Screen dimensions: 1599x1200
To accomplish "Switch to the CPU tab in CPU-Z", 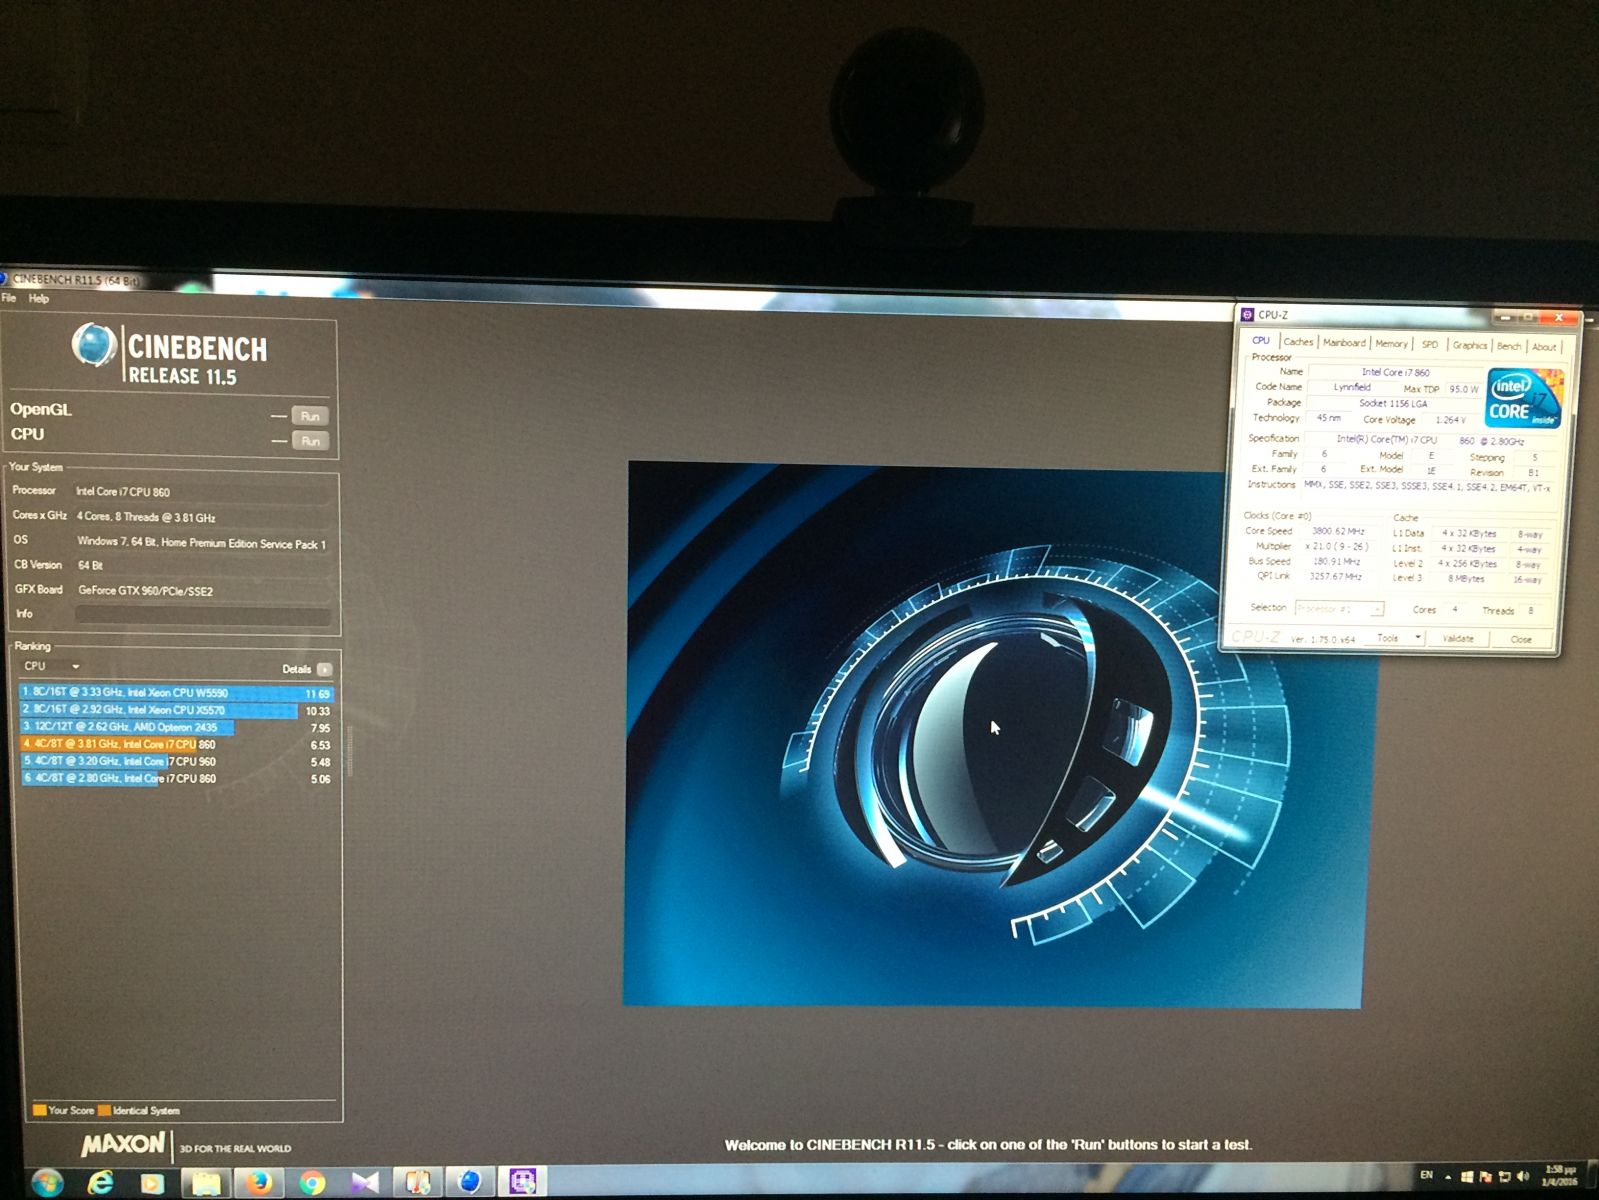I will point(1261,341).
